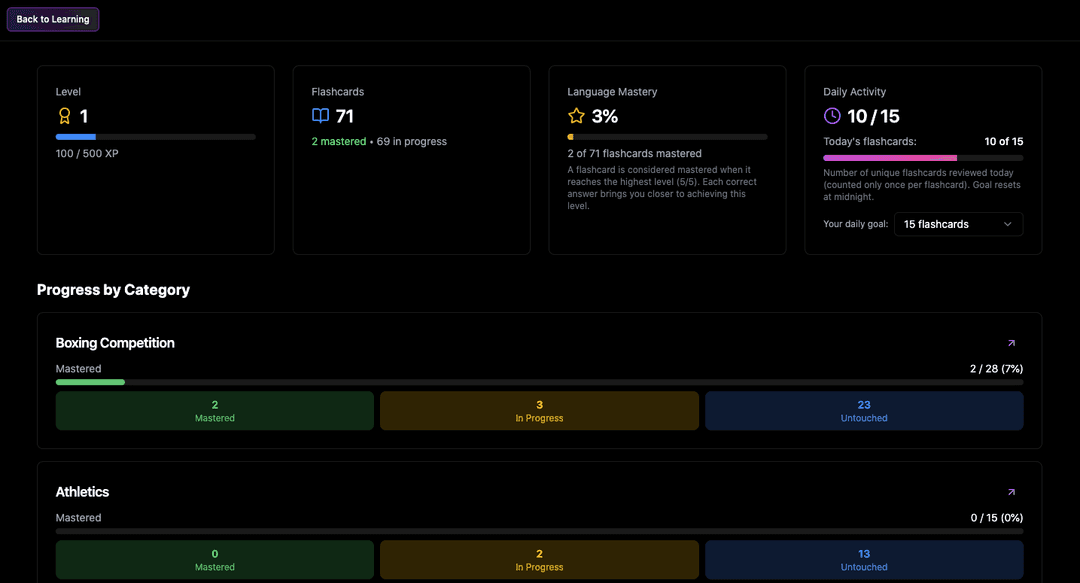This screenshot has width=1080, height=583.
Task: Select the "0 Mastered" chip under Athletics
Action: [x=214, y=559]
